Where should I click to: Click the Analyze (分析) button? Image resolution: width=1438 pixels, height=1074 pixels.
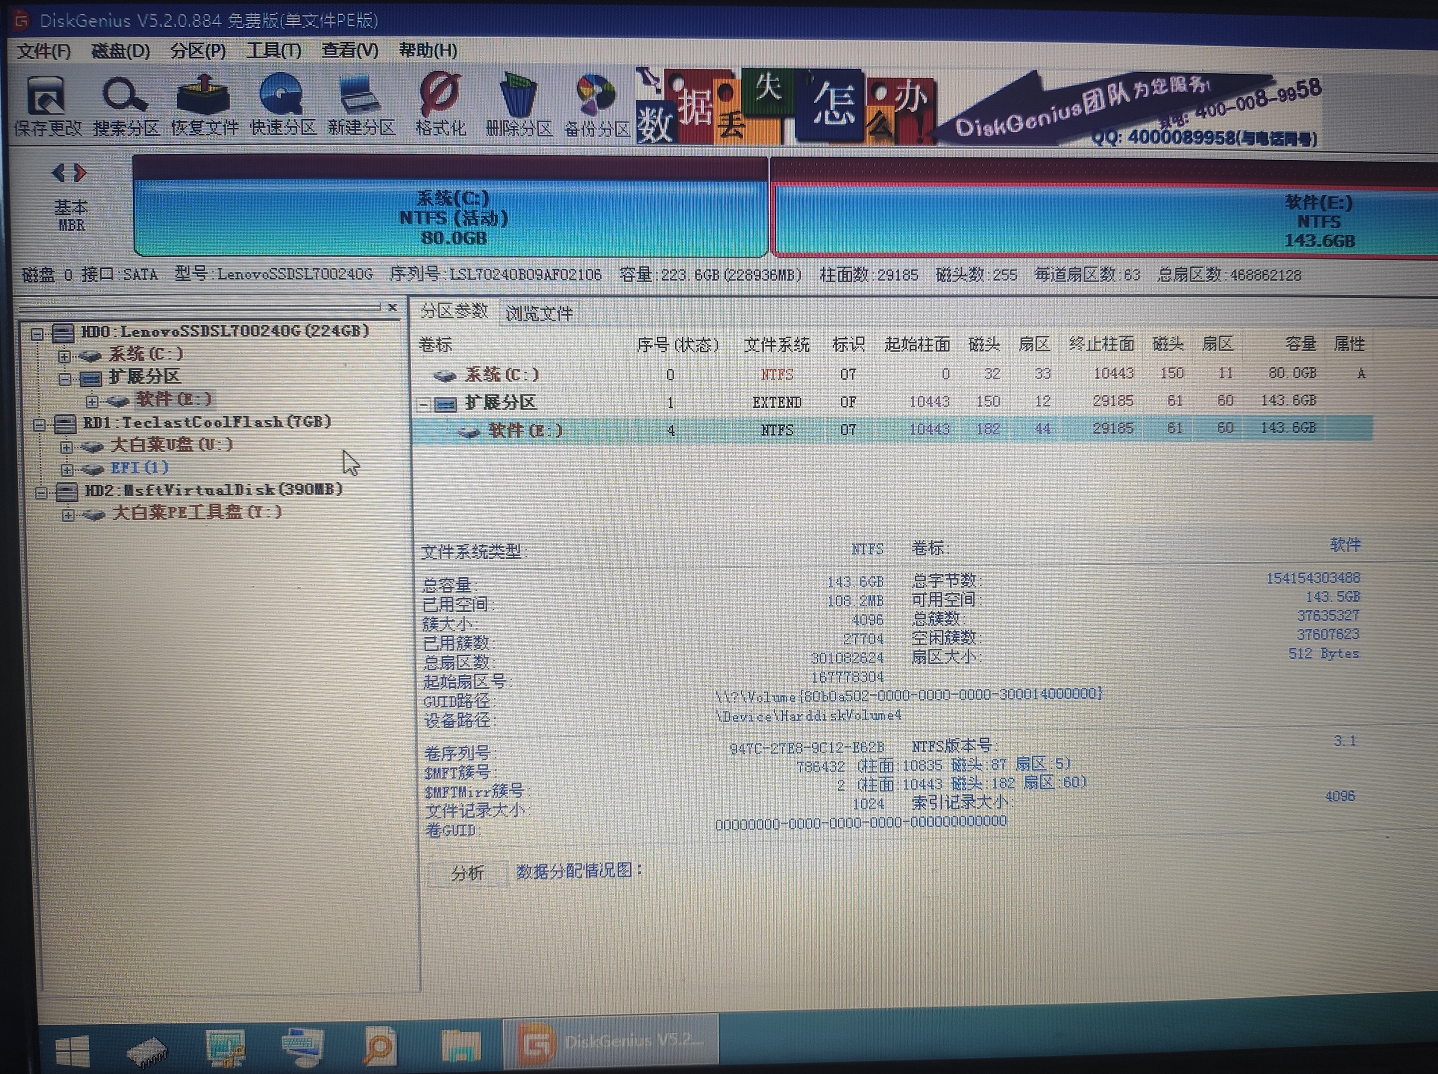[x=466, y=873]
